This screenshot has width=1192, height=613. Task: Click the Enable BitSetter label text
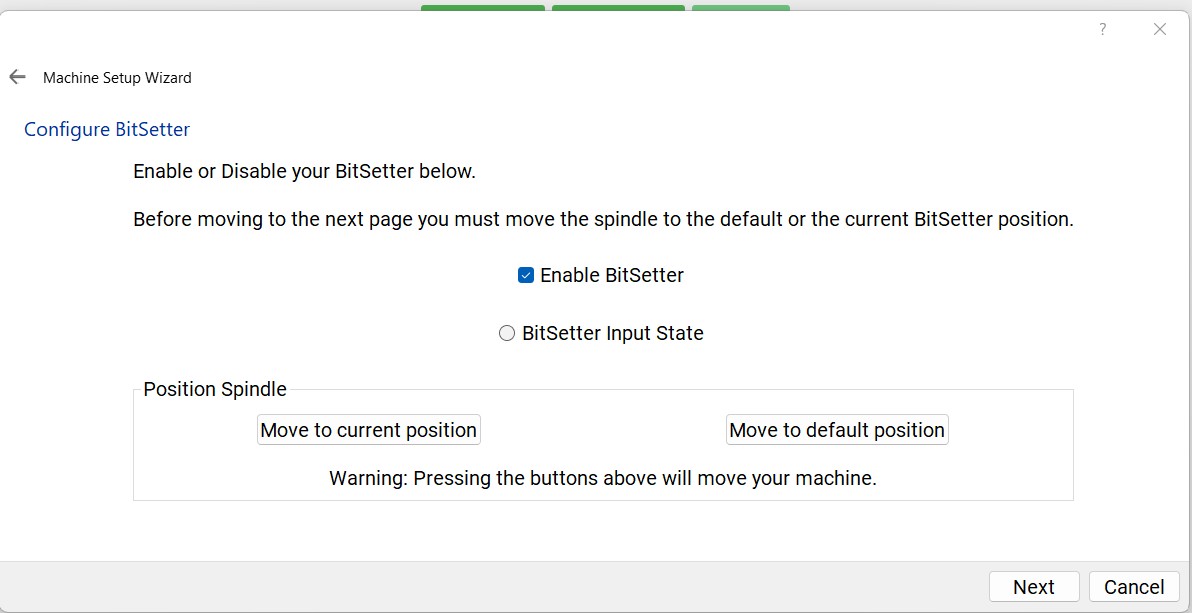[x=612, y=275]
